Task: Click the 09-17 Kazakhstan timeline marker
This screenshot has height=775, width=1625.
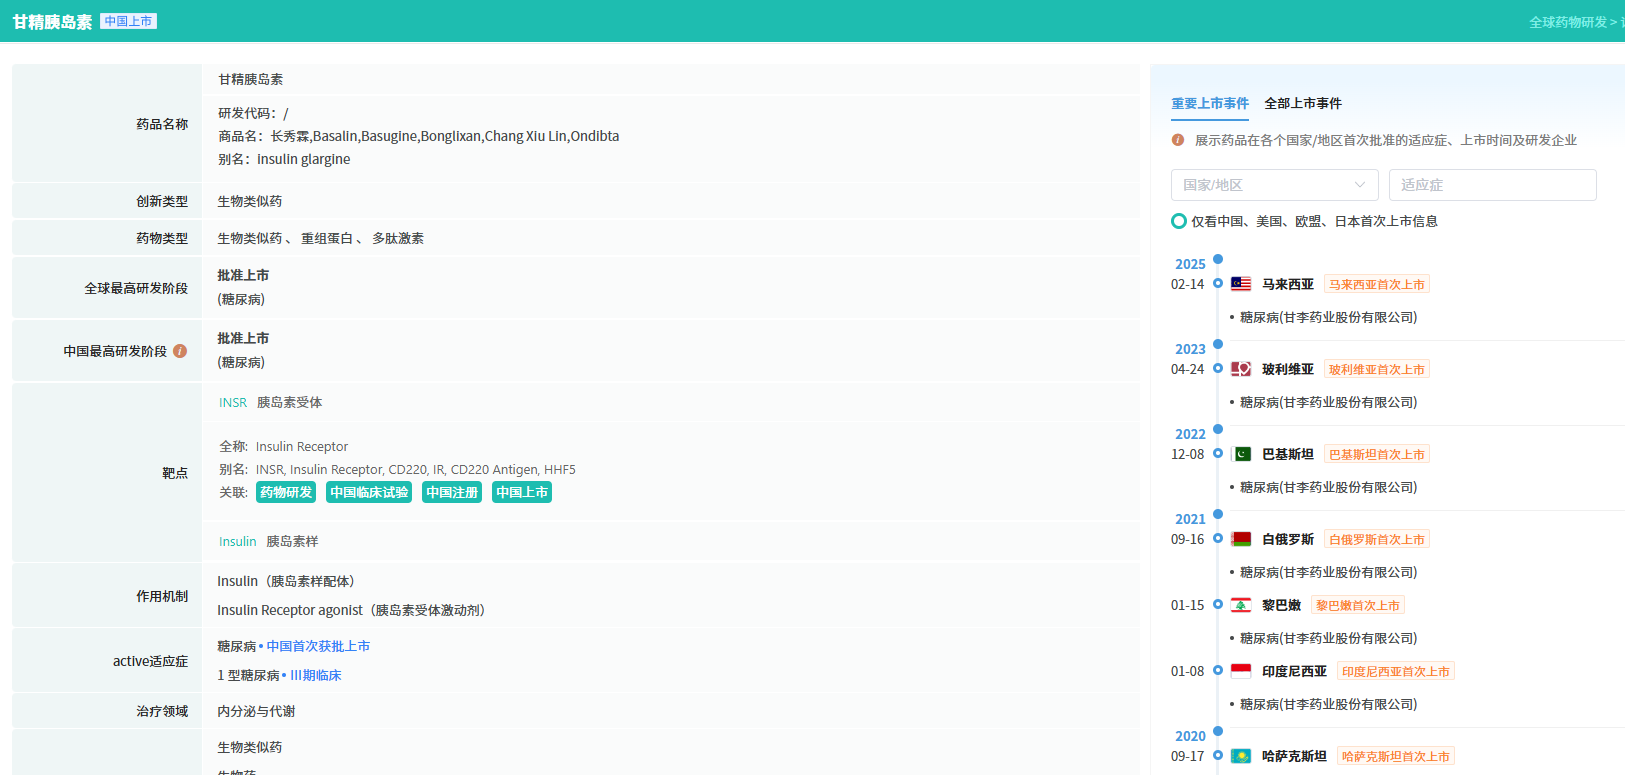Action: pos(1218,756)
